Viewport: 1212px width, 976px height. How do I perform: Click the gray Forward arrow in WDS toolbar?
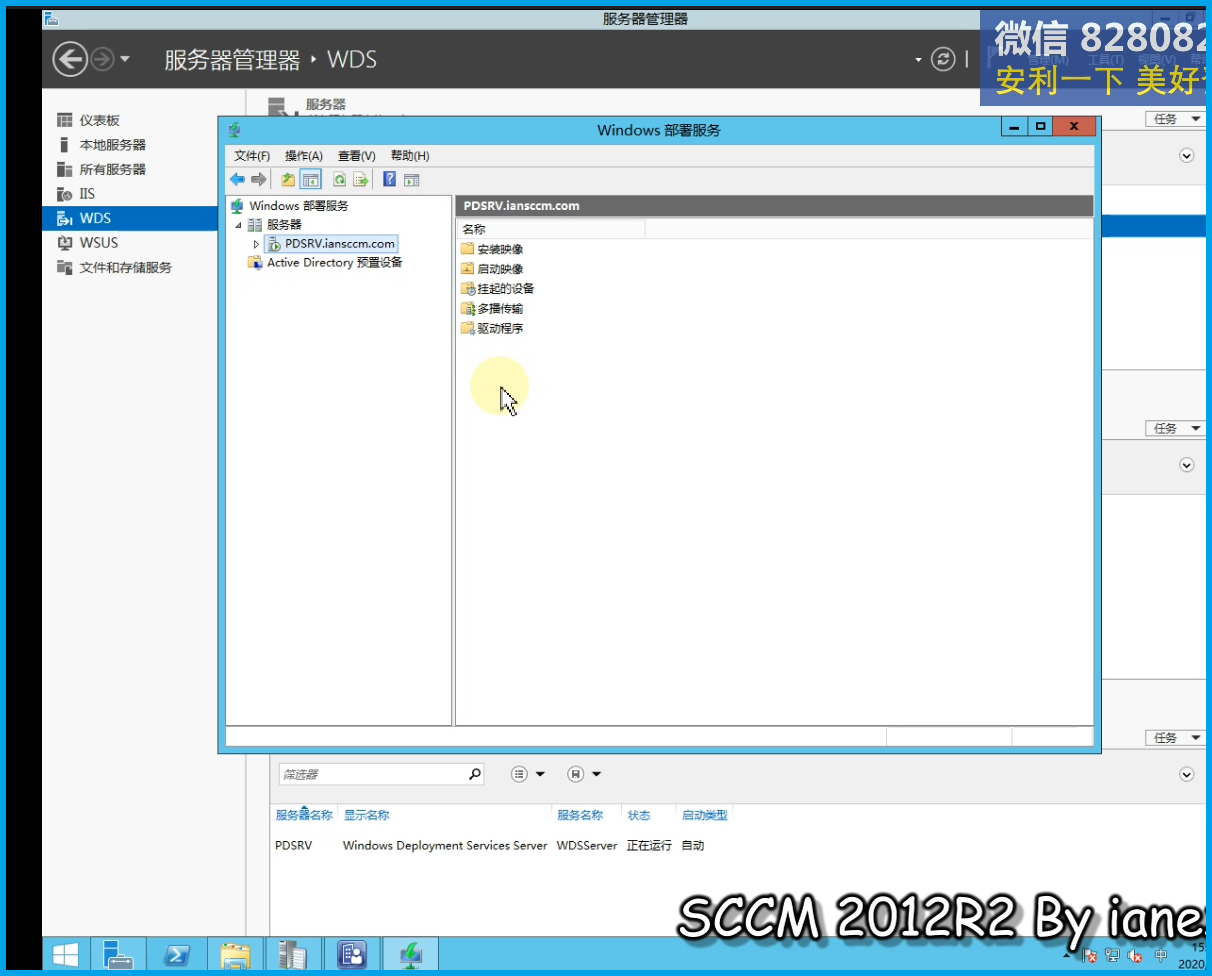point(259,179)
